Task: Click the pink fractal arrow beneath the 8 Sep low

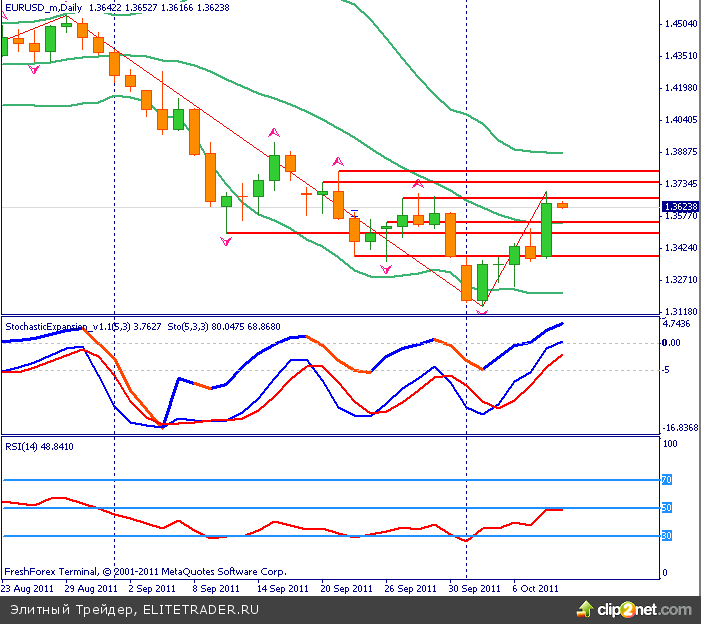Action: click(226, 242)
